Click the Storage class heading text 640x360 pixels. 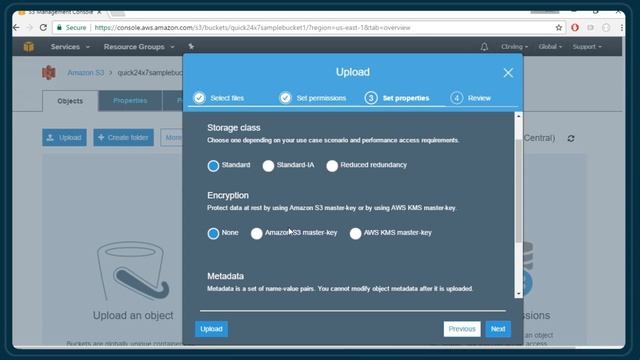[x=233, y=128]
